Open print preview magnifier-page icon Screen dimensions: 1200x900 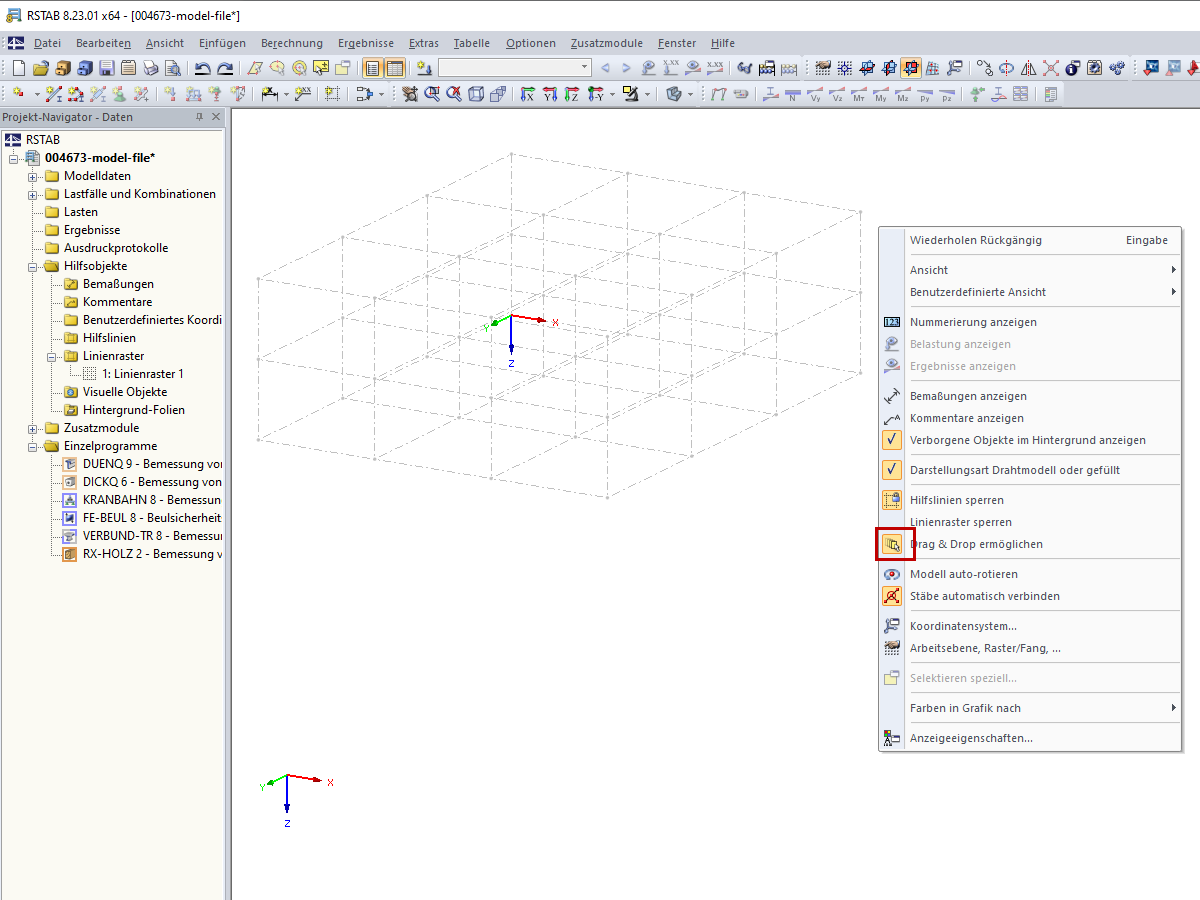coord(172,68)
